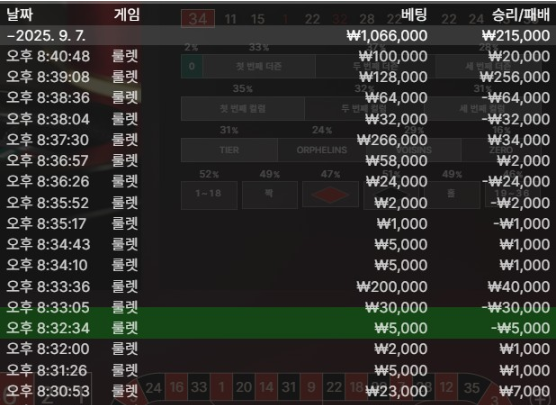Click the 게임 column header
Screen dimensions: 558x405
tap(127, 15)
